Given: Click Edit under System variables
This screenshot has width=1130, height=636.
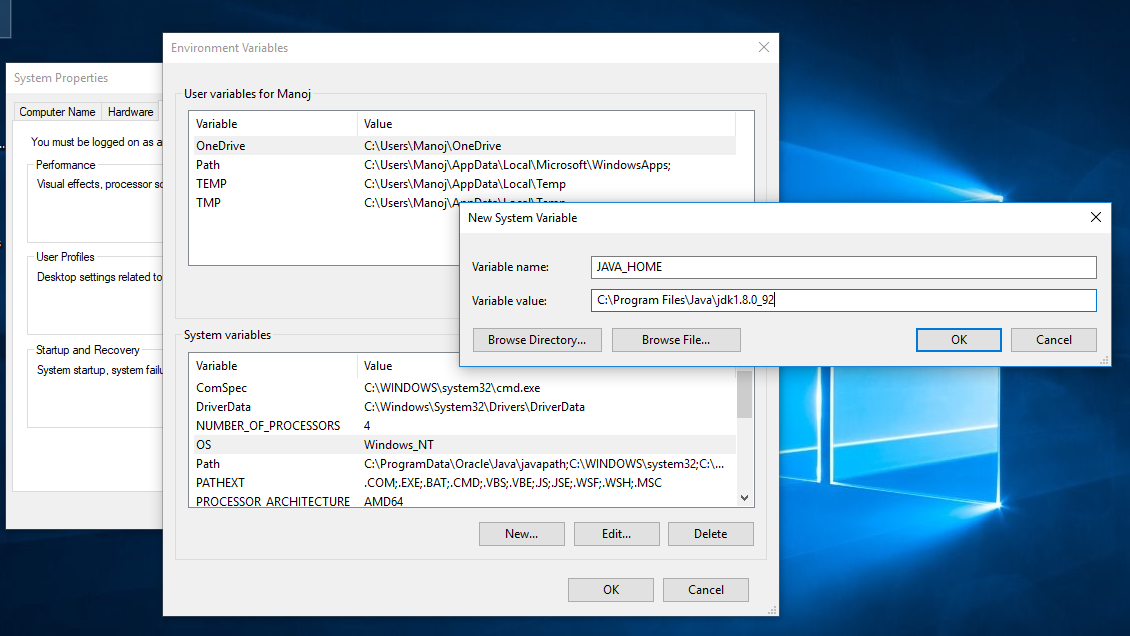Looking at the screenshot, I should 616,534.
